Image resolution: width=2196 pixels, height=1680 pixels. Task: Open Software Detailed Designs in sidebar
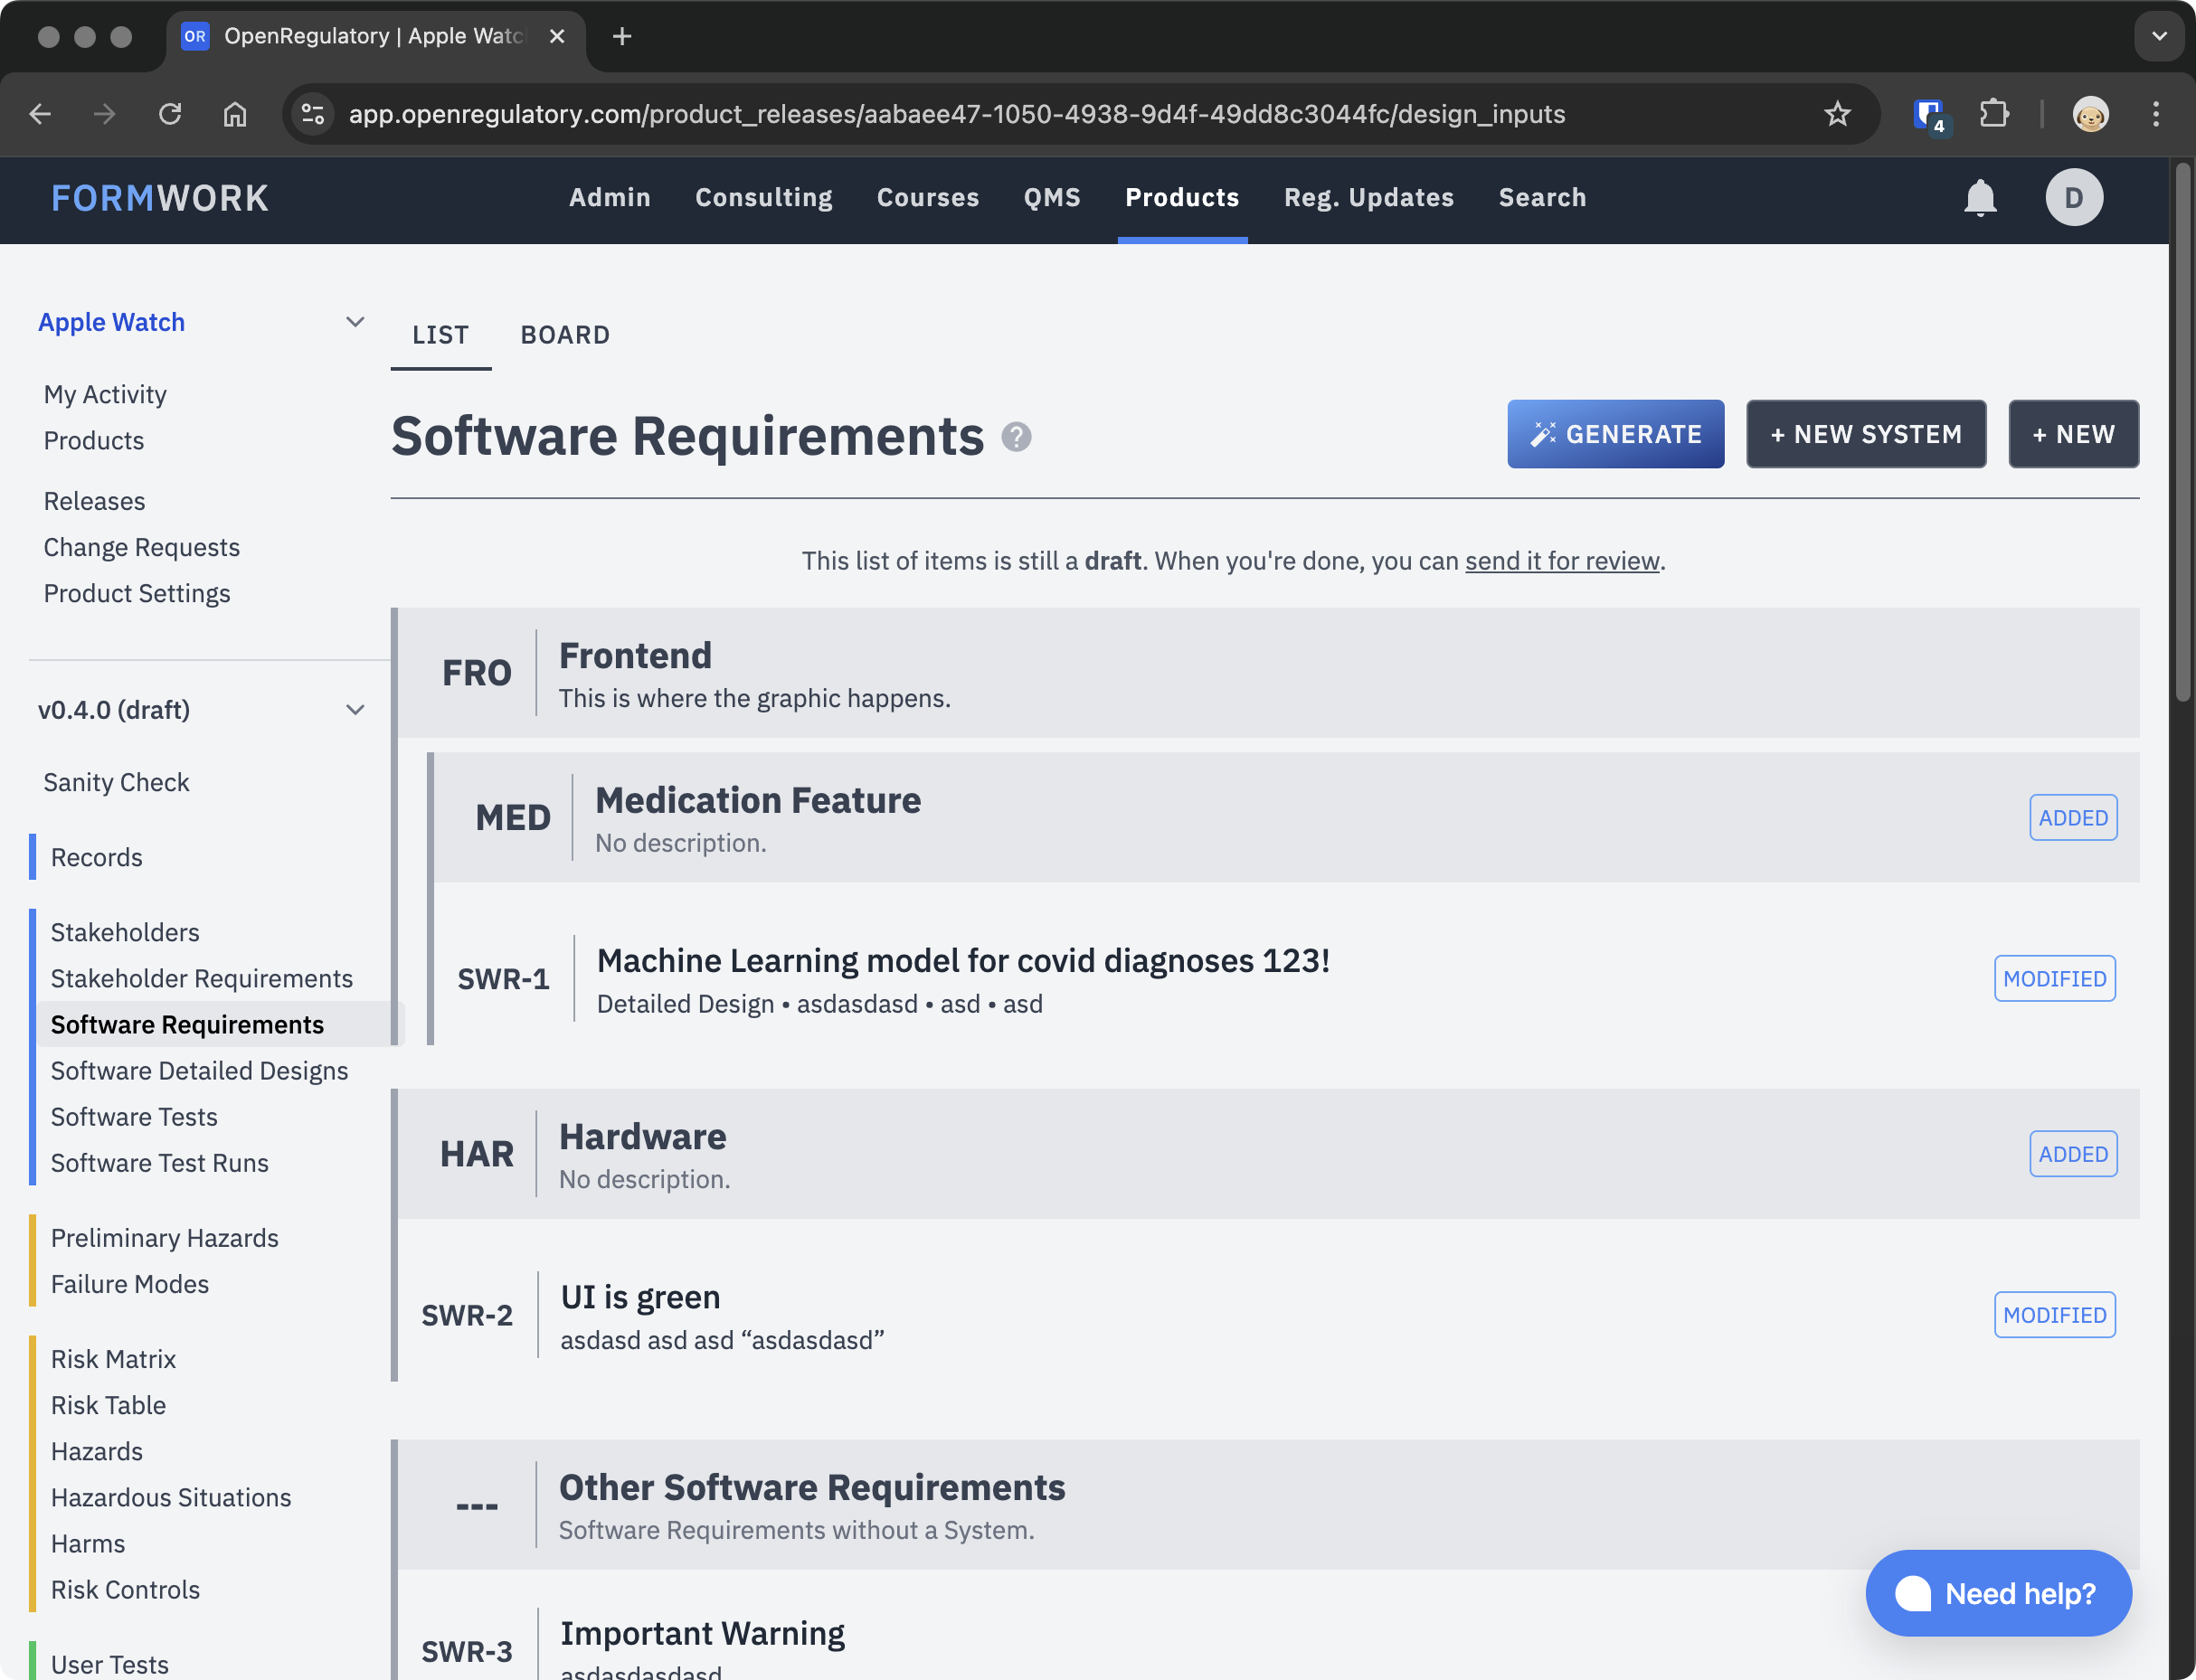click(199, 1071)
